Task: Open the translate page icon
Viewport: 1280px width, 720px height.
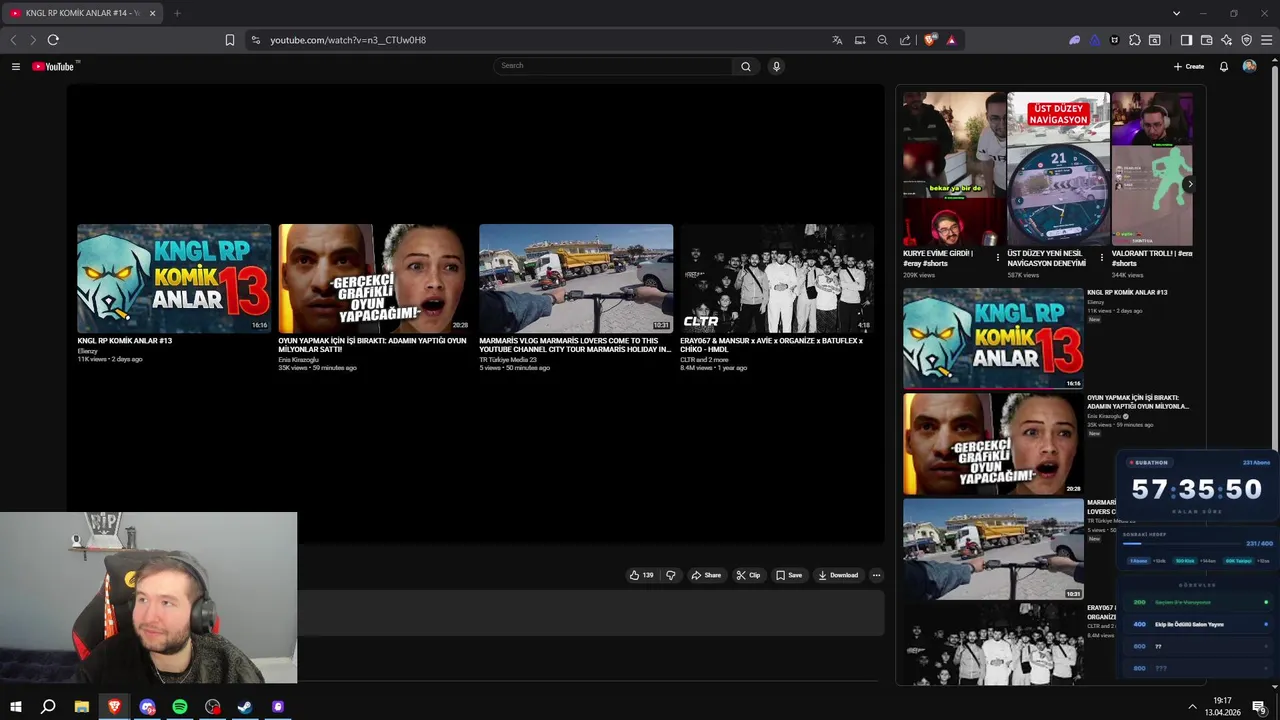Action: click(x=837, y=40)
